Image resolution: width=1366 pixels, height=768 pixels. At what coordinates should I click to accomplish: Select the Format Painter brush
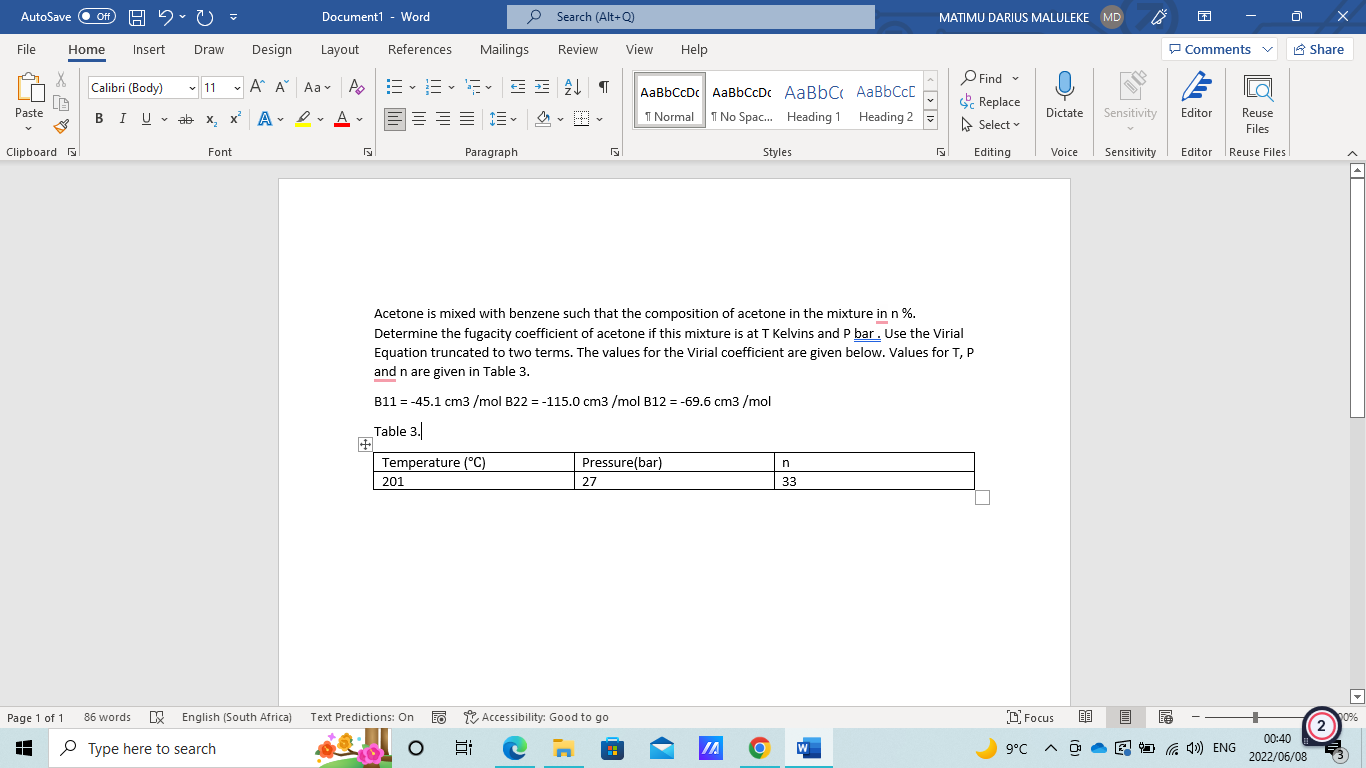click(61, 126)
